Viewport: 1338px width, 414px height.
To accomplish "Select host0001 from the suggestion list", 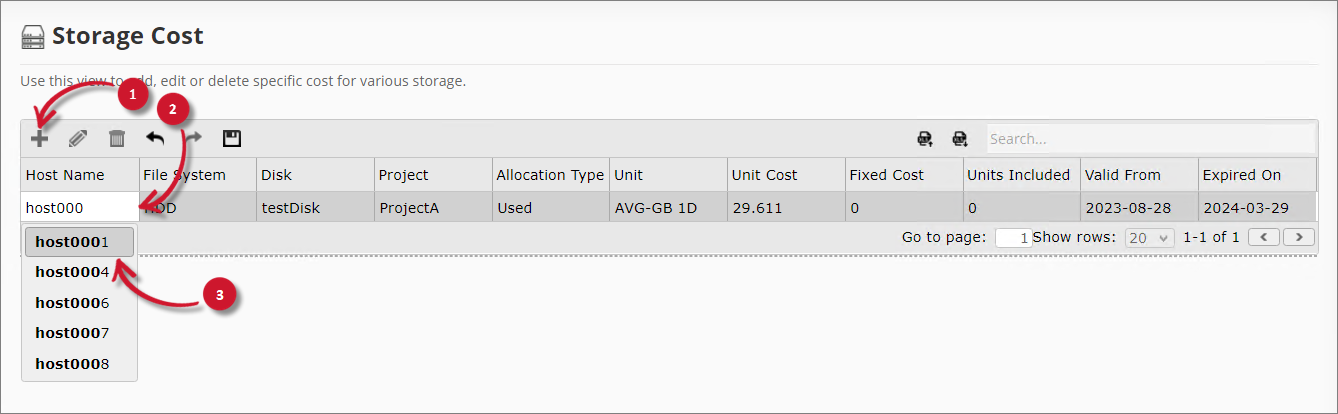I will [x=79, y=241].
